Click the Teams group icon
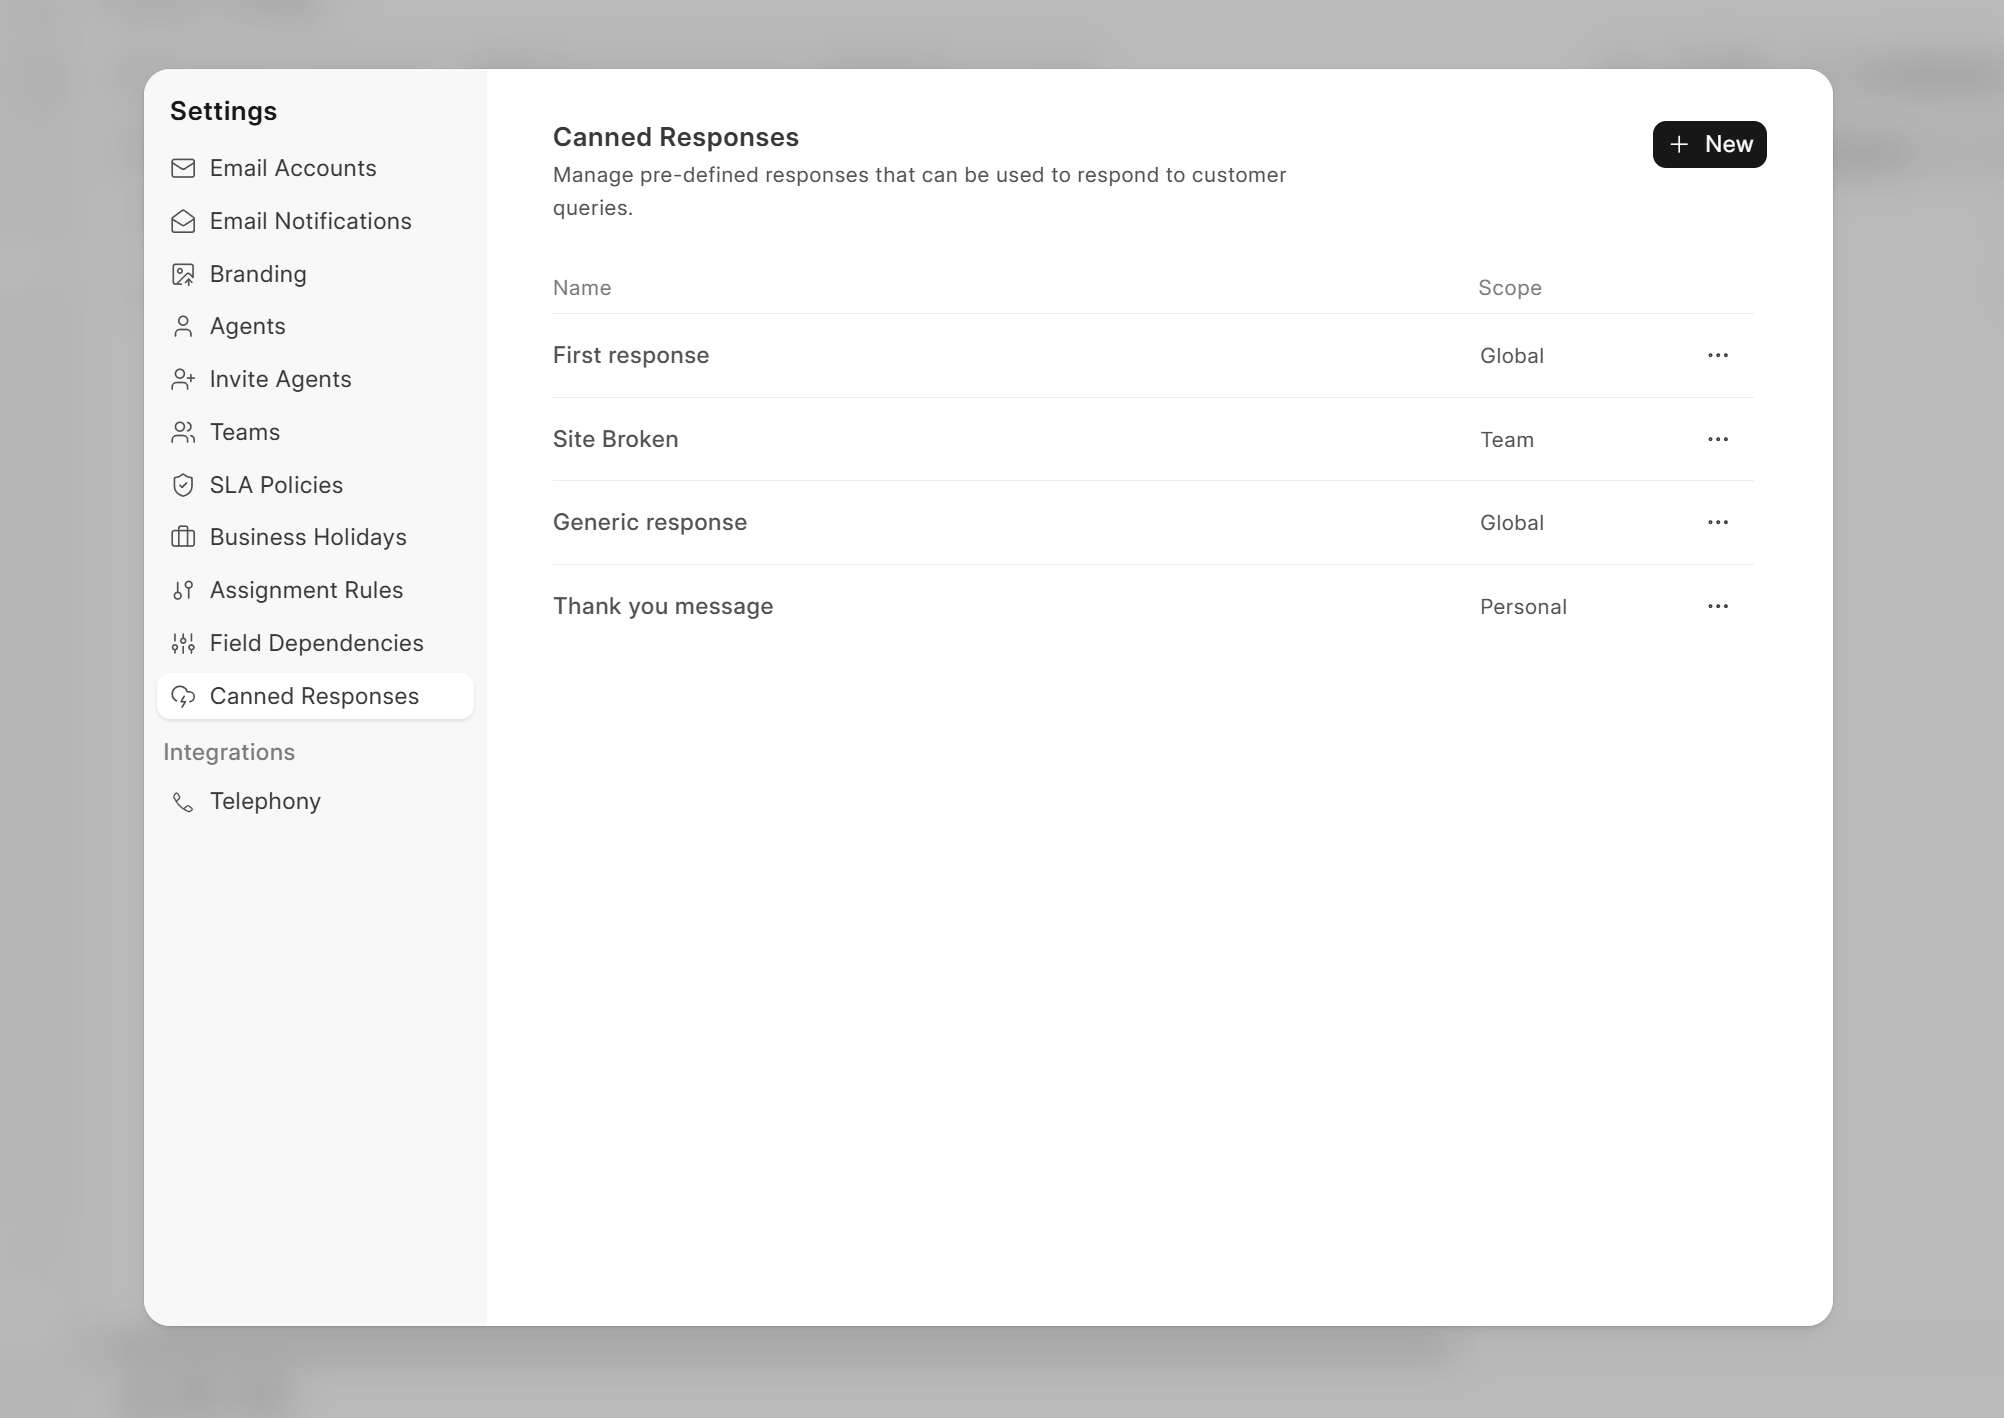 pos(183,432)
